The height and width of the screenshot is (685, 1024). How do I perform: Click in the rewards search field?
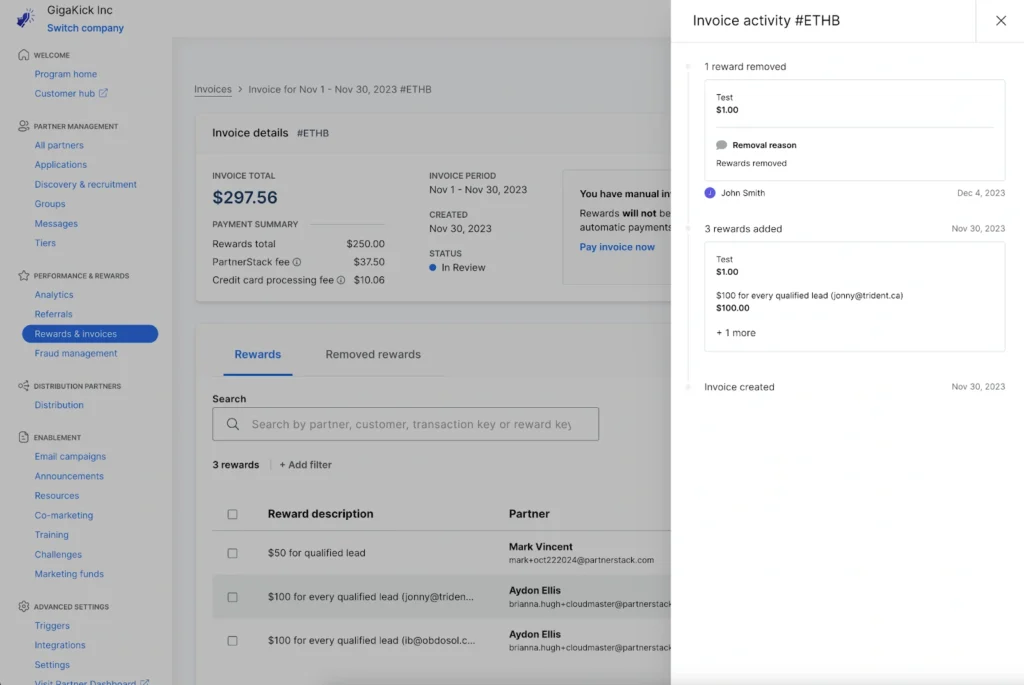pyautogui.click(x=406, y=424)
